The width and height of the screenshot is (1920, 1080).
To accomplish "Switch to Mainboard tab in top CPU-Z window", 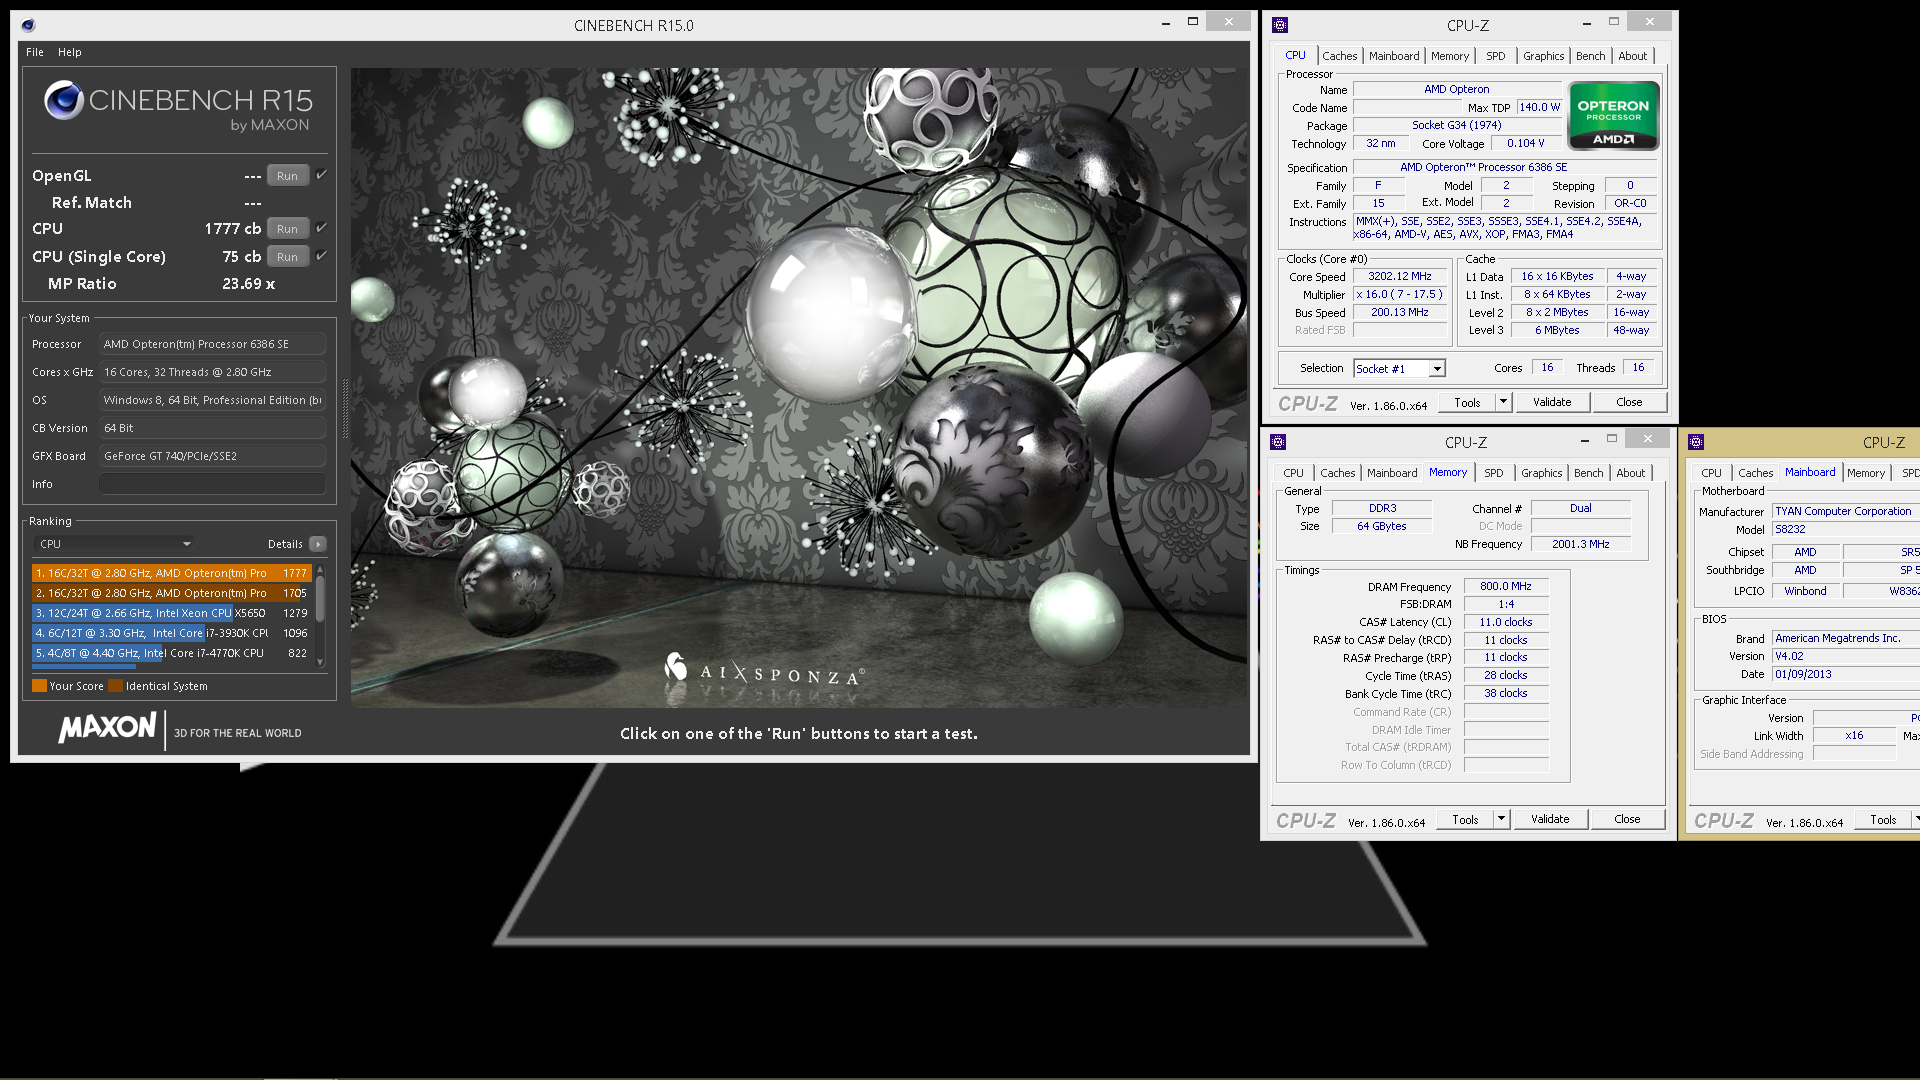I will tap(1394, 56).
